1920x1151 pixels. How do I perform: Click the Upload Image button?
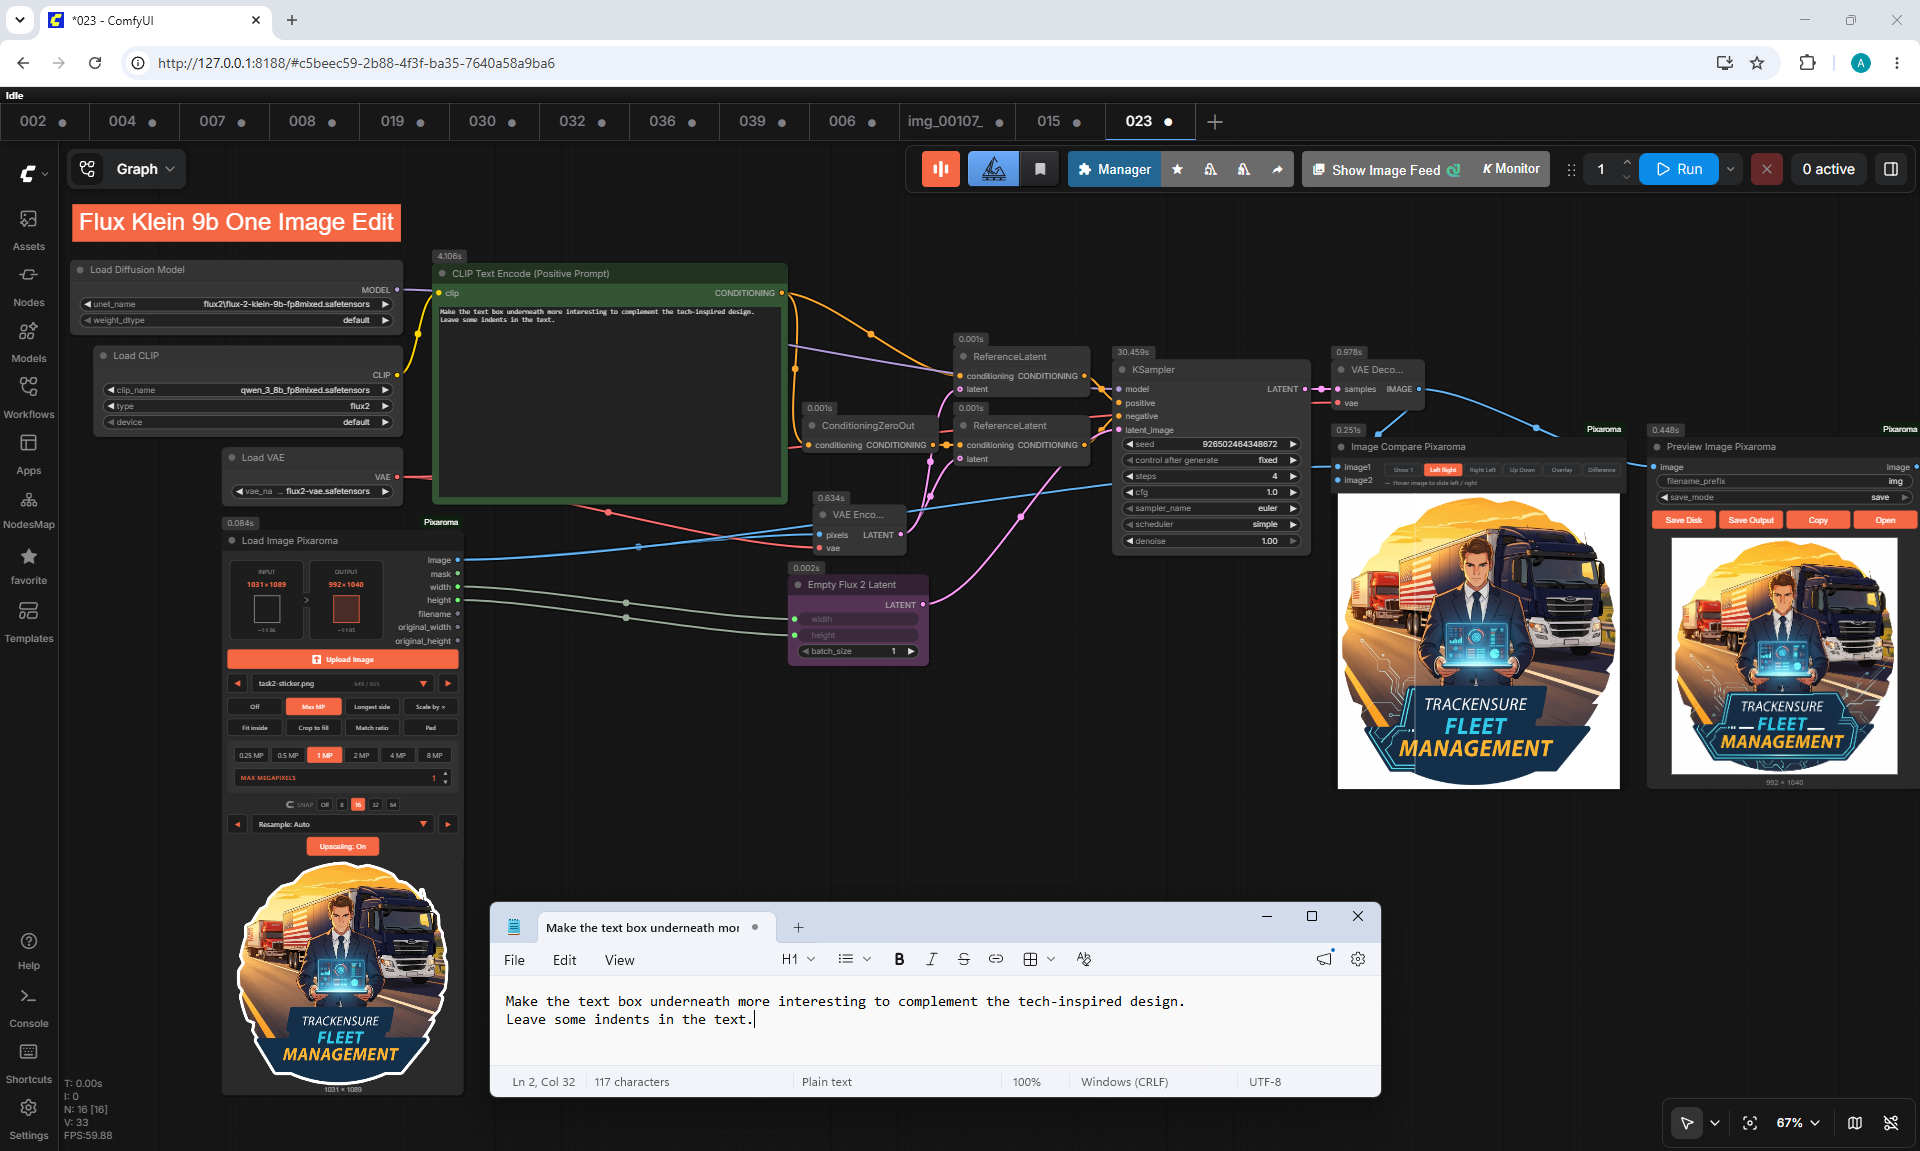[x=343, y=659]
